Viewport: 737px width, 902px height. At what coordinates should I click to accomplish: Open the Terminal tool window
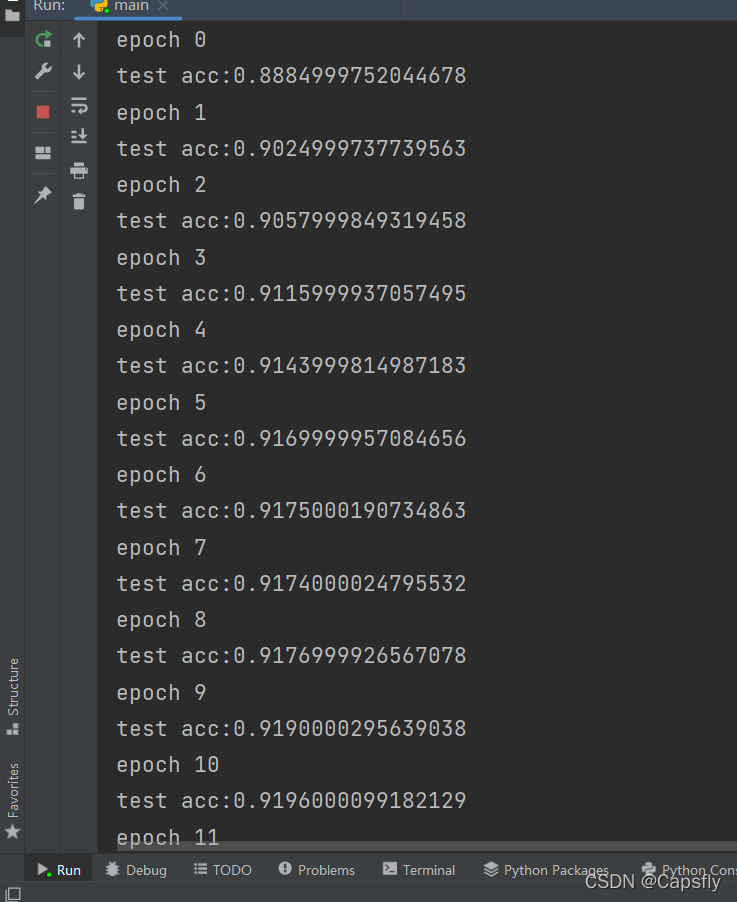tap(419, 870)
